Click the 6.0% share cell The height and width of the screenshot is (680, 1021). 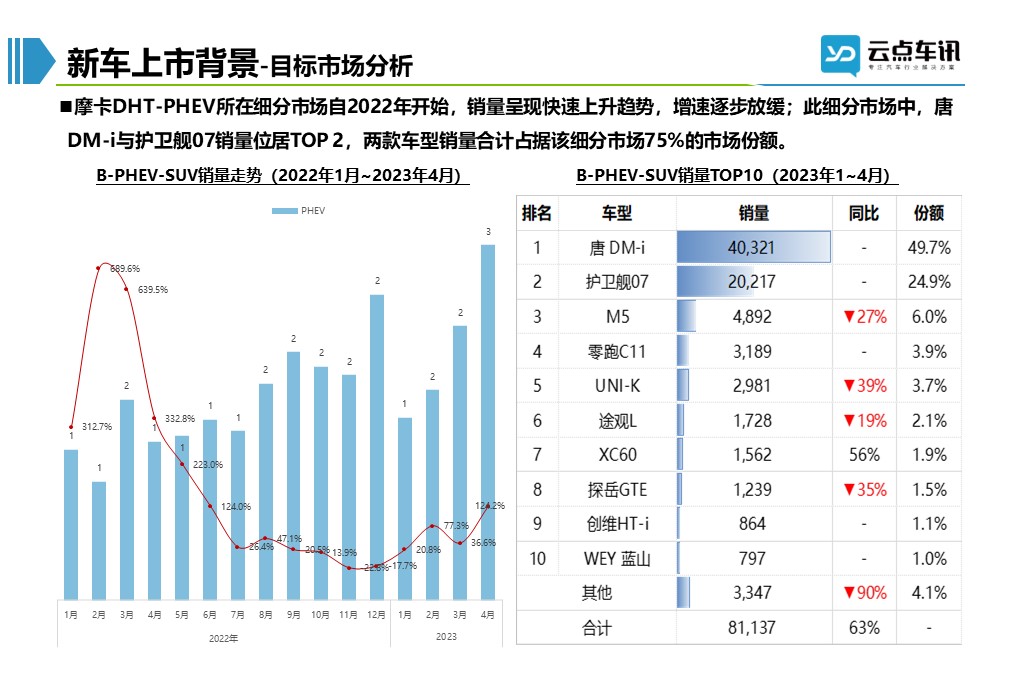[929, 317]
